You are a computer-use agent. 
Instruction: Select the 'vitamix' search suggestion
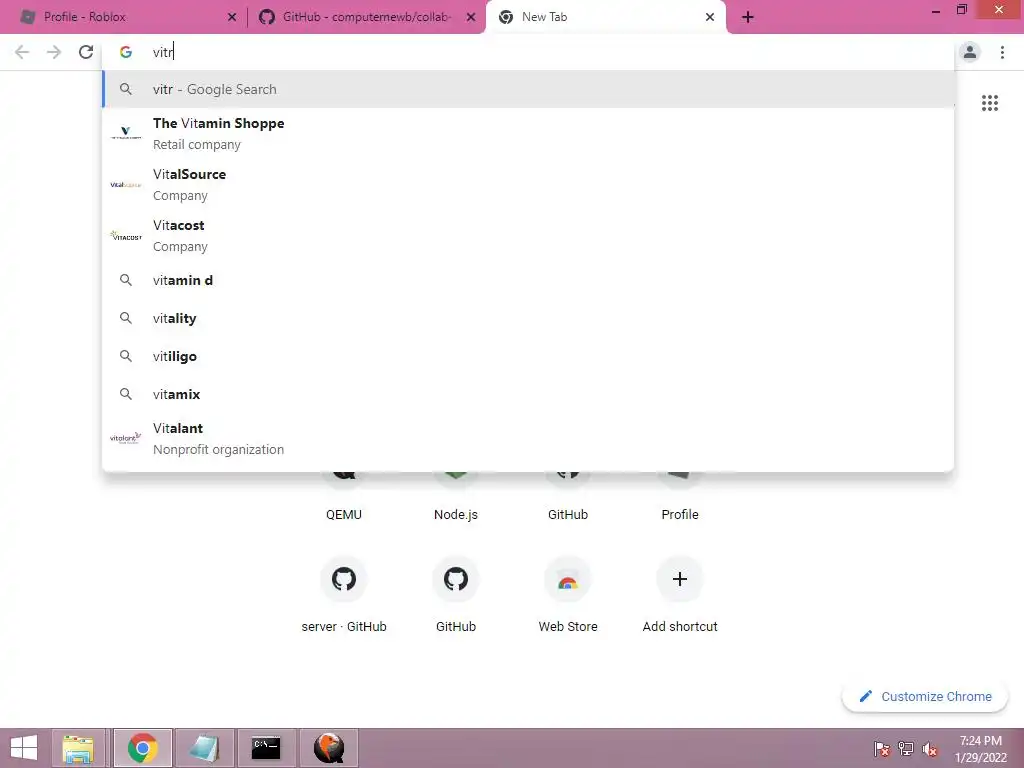(528, 394)
